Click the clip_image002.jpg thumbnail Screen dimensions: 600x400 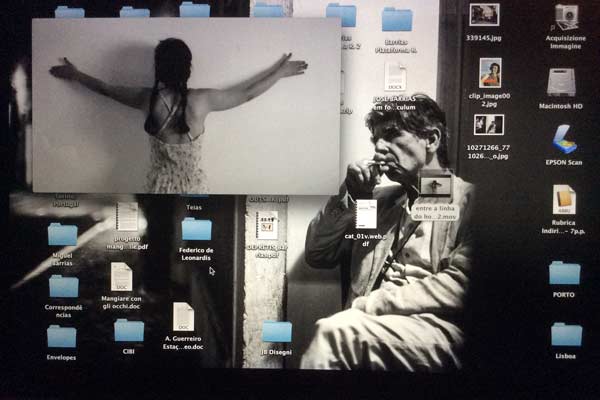click(490, 72)
